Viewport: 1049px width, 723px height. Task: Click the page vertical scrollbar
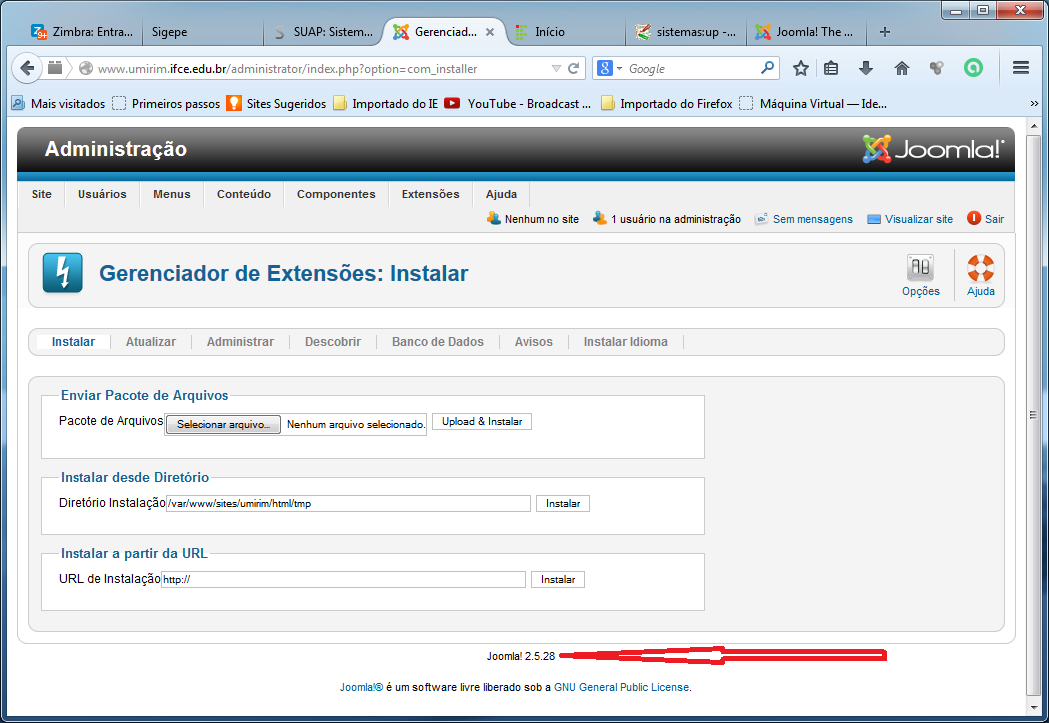1034,415
